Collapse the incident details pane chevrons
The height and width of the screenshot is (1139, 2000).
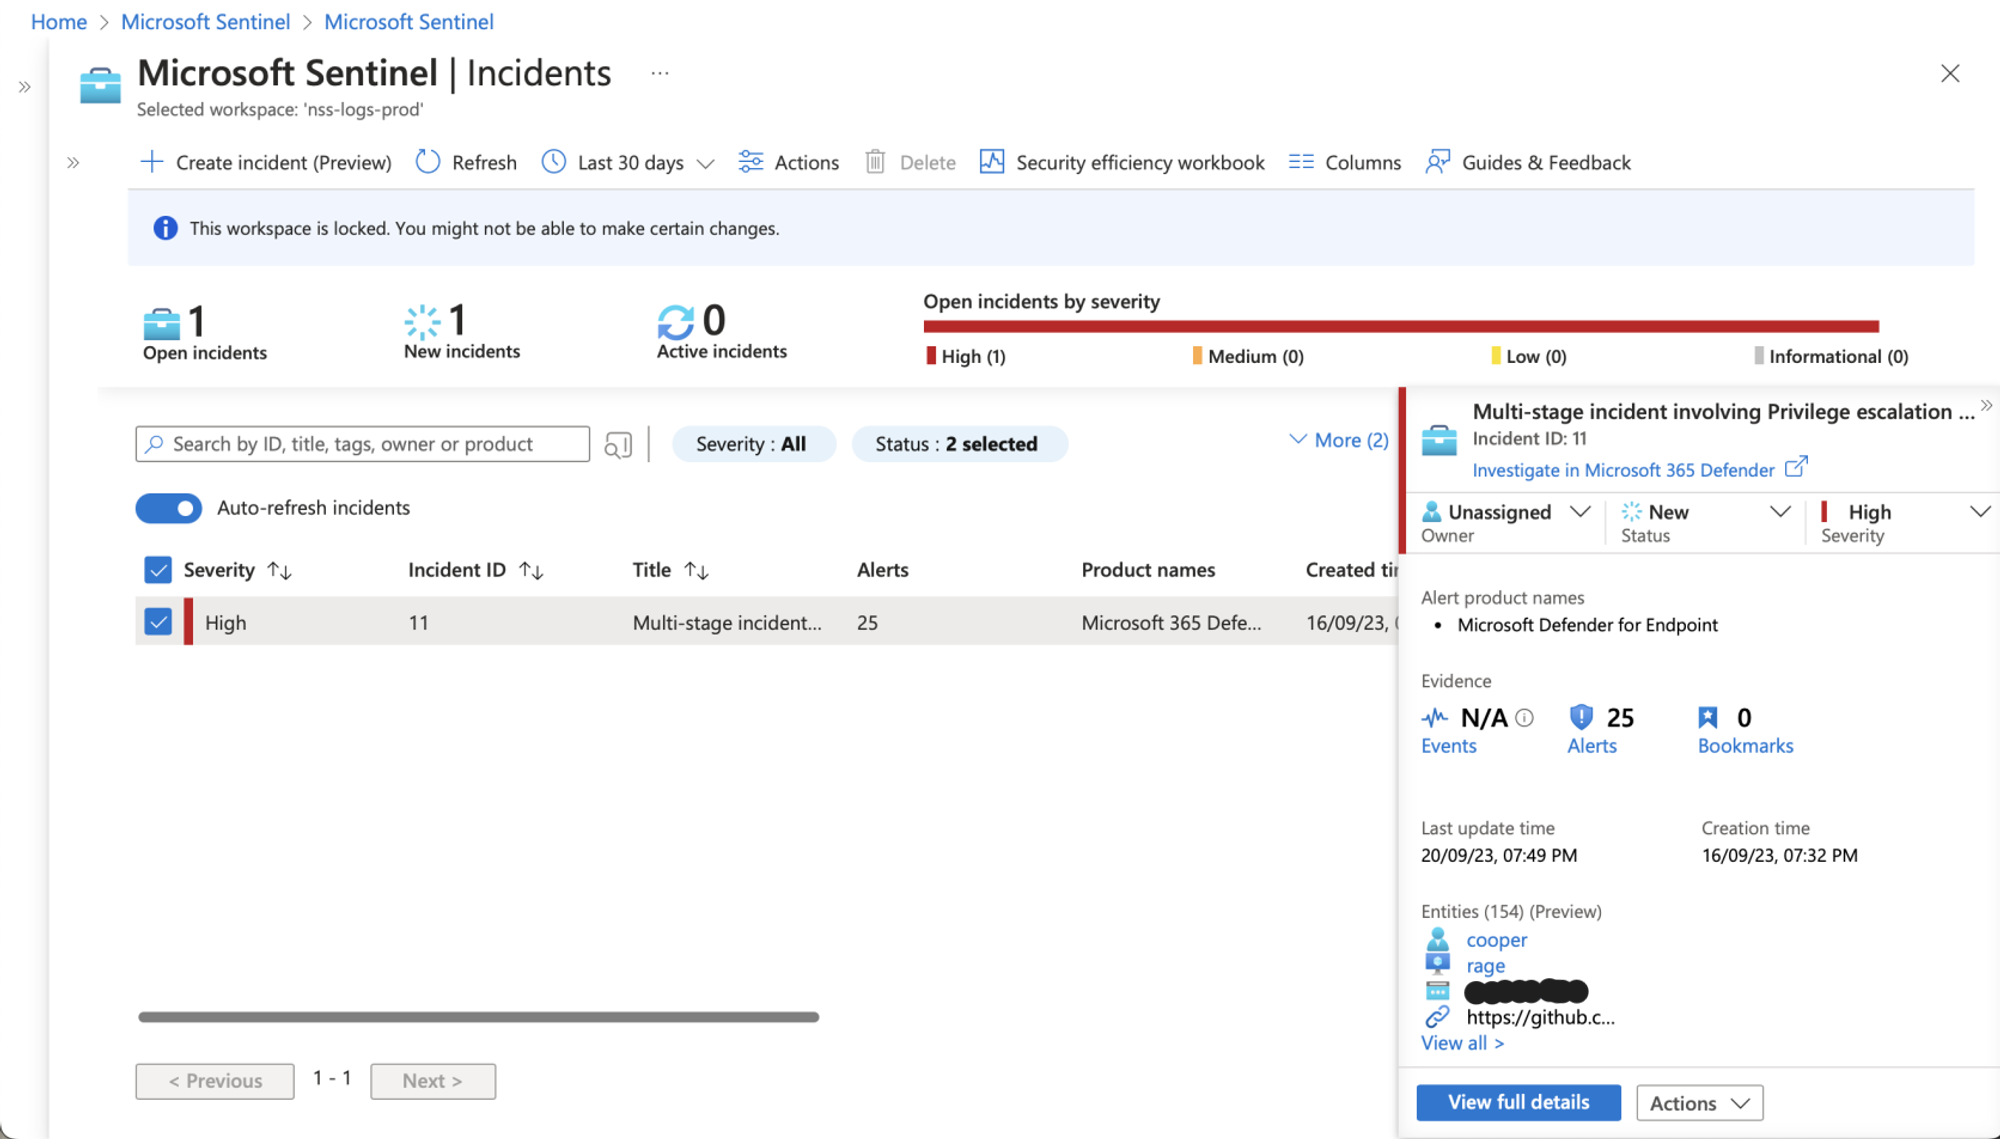pyautogui.click(x=1987, y=405)
